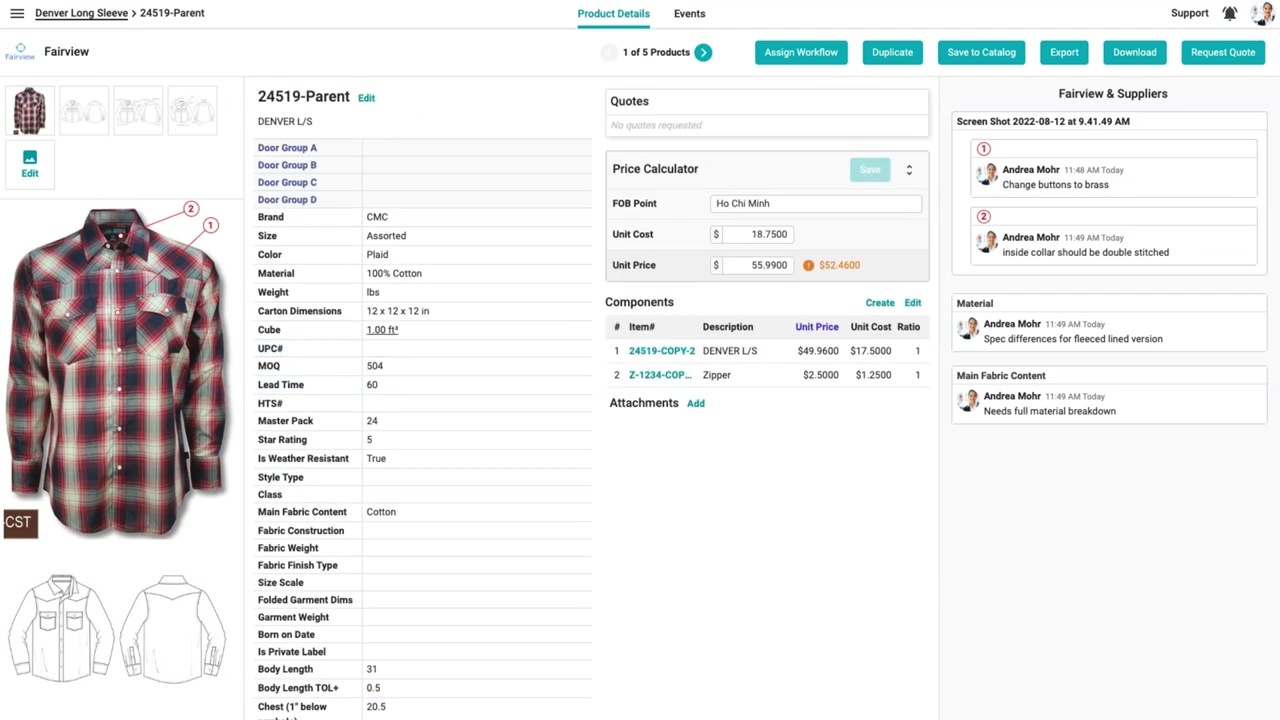Click the Unit Cost input field
Screen dimensions: 1280x720
click(756, 235)
